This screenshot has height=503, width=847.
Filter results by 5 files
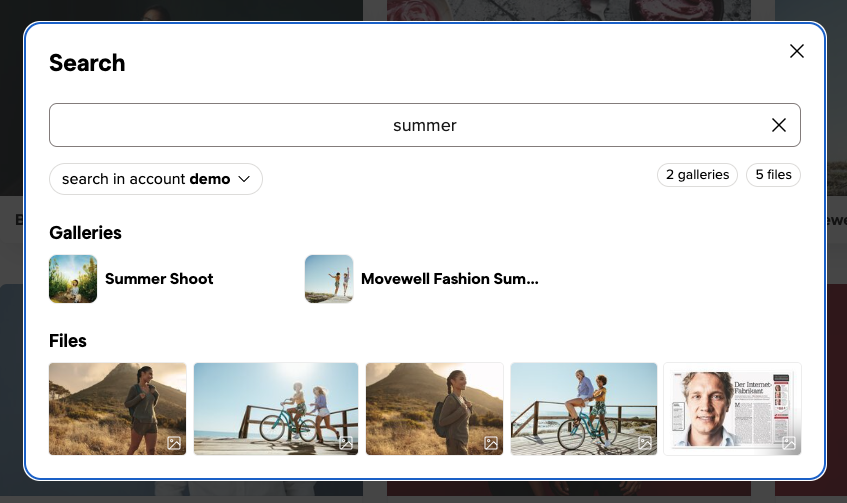(x=773, y=175)
